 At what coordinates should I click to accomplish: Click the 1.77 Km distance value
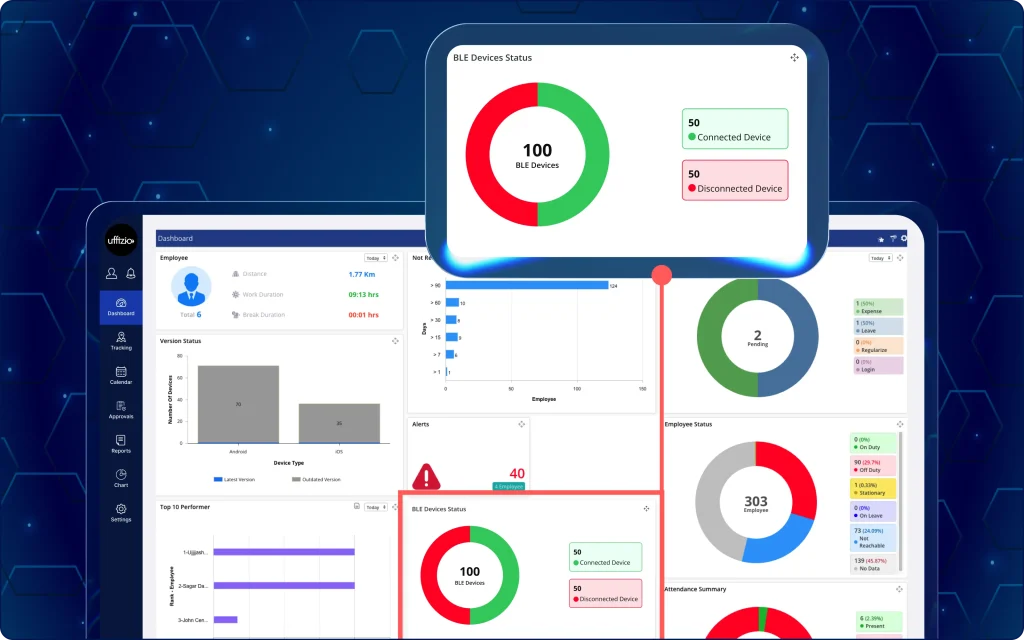[362, 274]
